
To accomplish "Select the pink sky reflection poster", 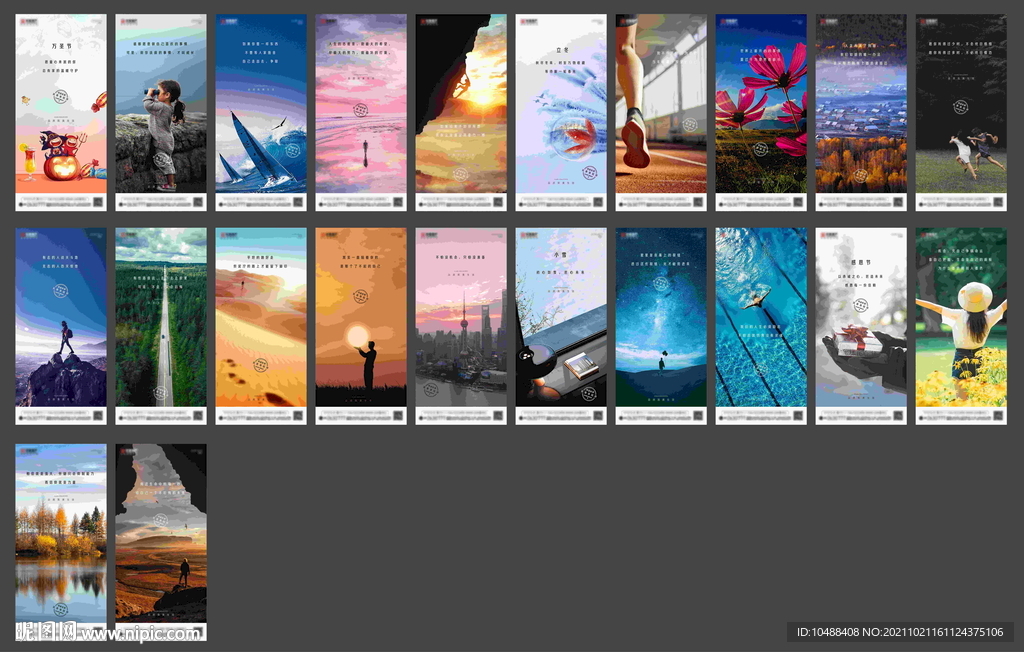I will click(360, 112).
